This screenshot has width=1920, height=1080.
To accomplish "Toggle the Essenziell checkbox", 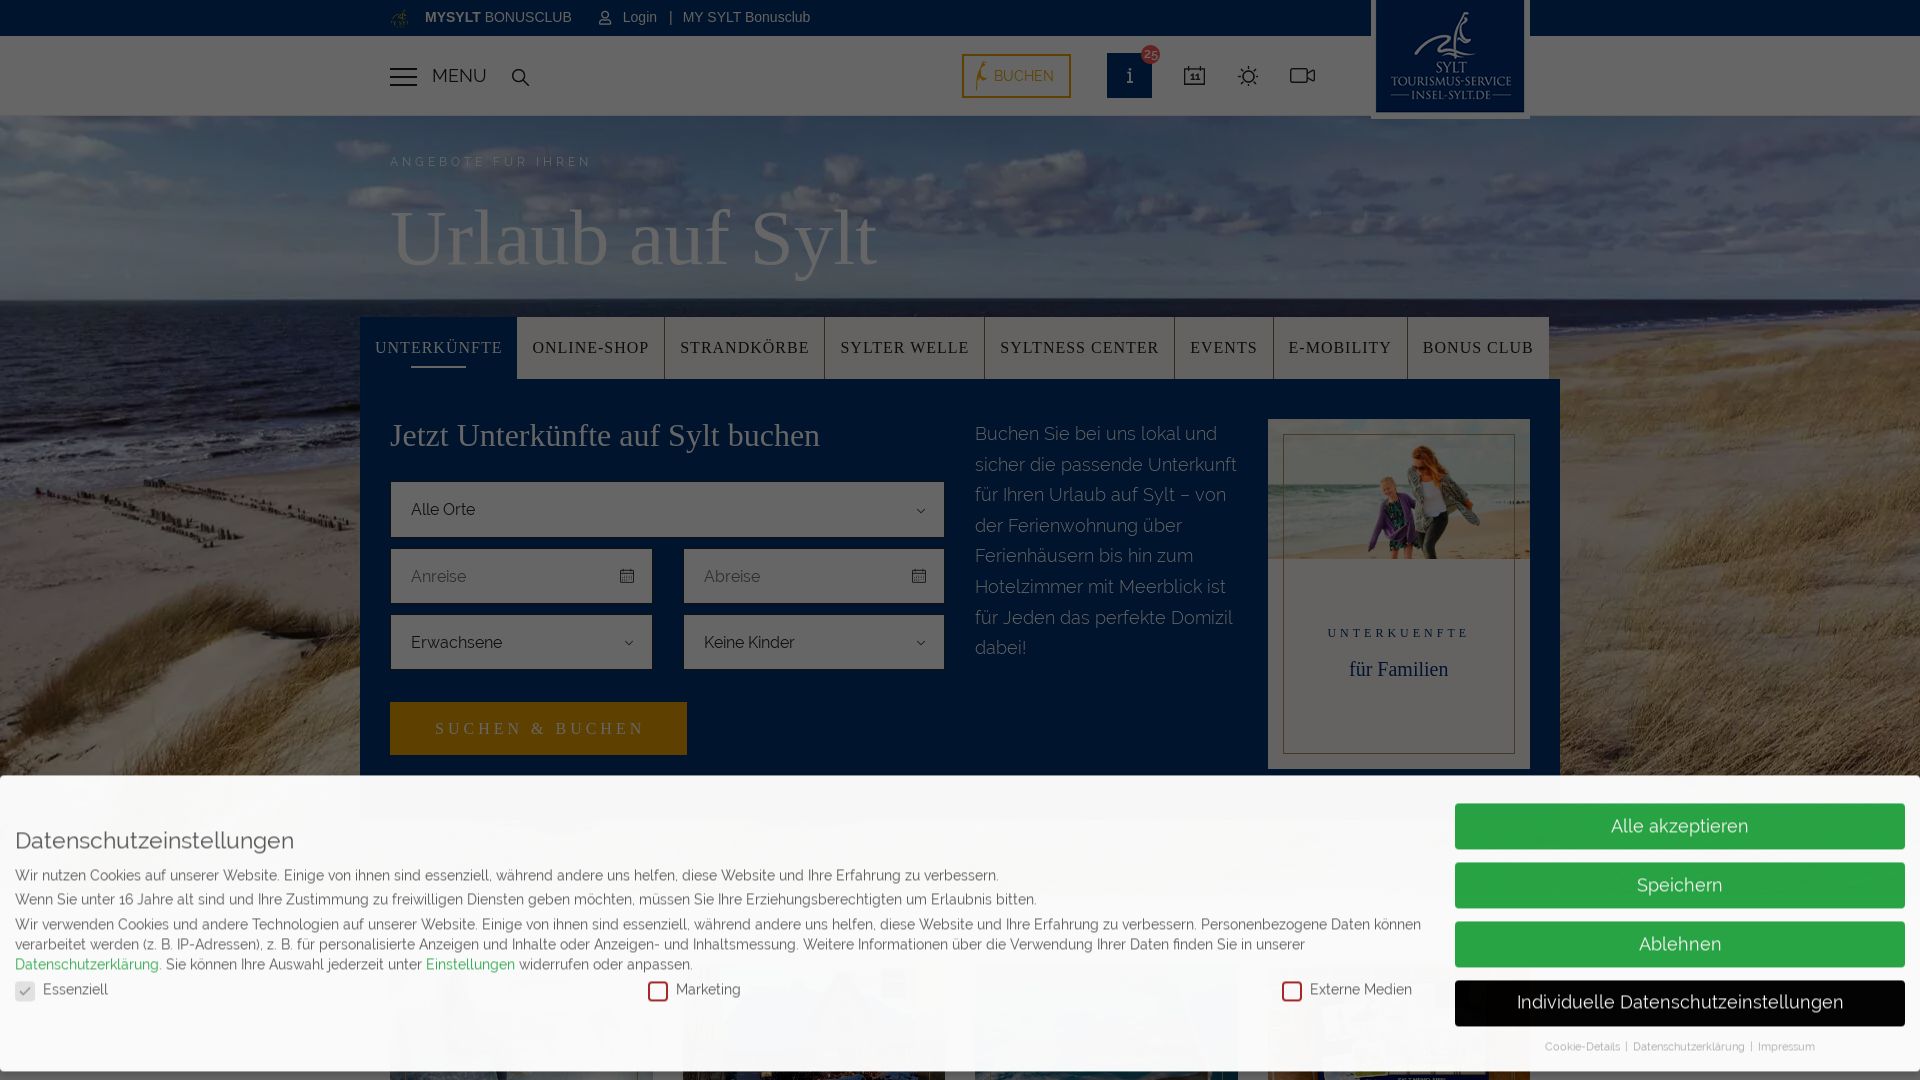I will click(x=25, y=991).
